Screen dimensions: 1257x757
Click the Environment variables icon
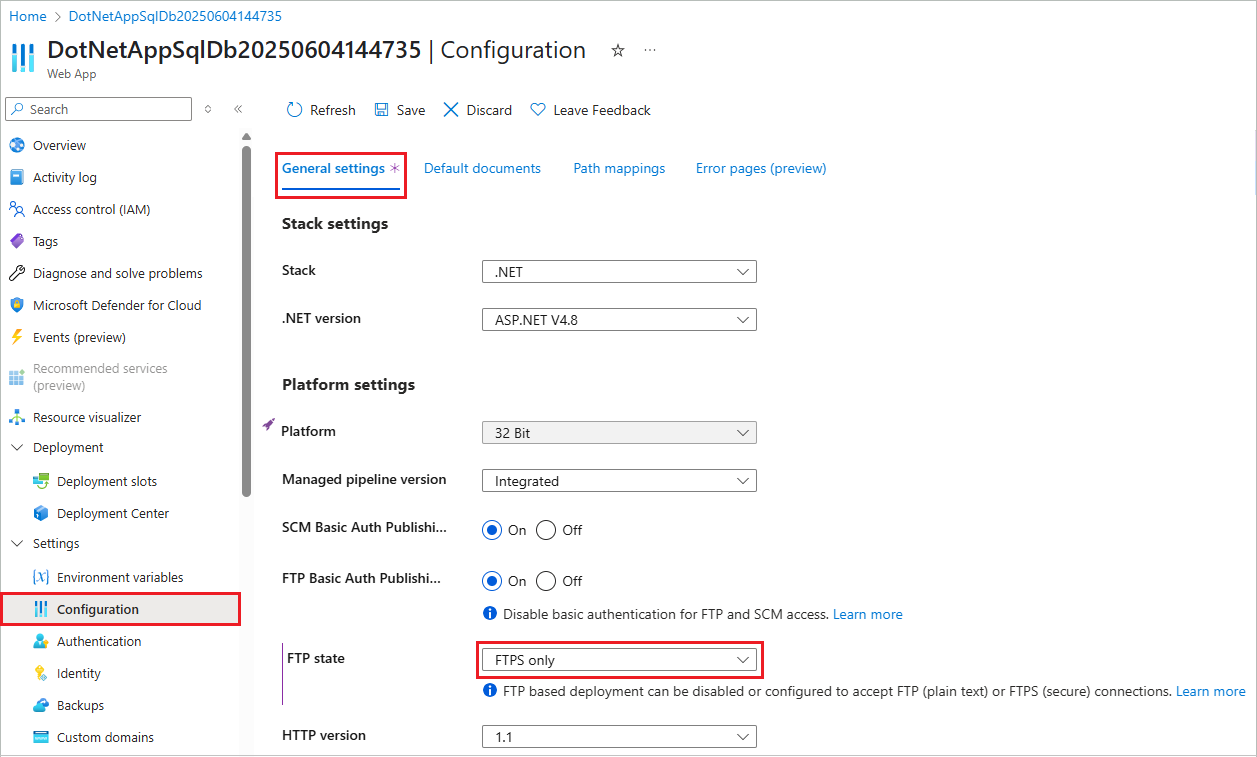click(x=41, y=577)
